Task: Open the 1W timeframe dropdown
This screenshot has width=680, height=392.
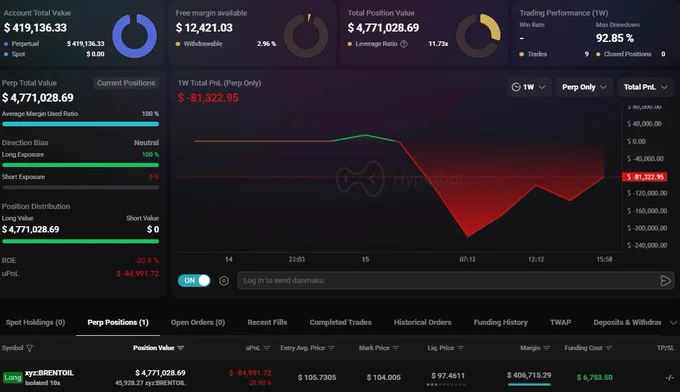Action: [529, 87]
